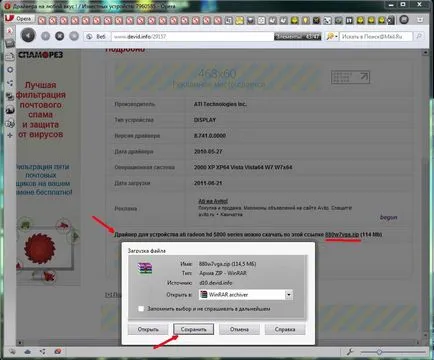Image resolution: width=434 pixels, height=360 pixels.
Task: Stop loading with the X navigation button
Action: point(60,36)
